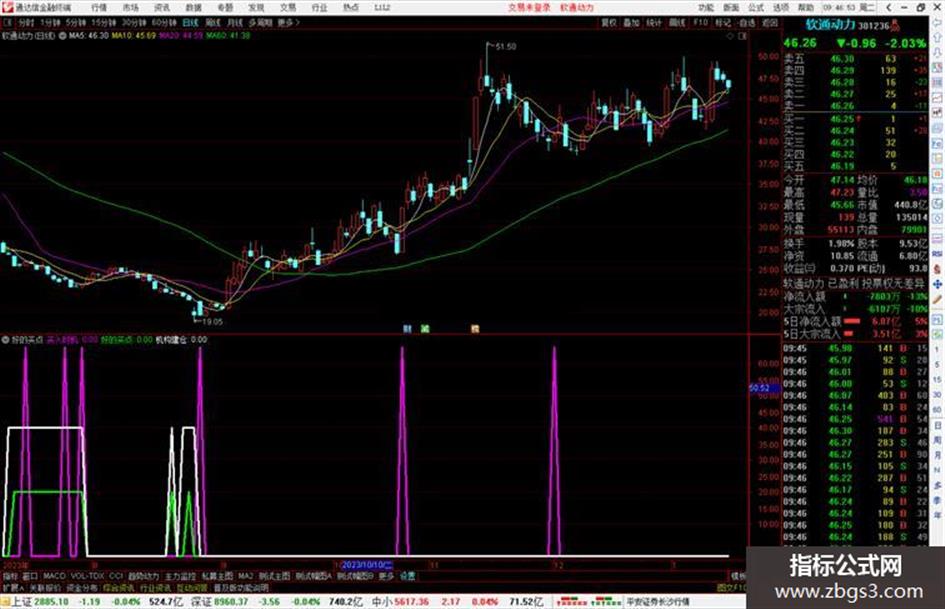Expand the 扩展 bottom panel toggle
The width and height of the screenshot is (945, 609).
13,588
